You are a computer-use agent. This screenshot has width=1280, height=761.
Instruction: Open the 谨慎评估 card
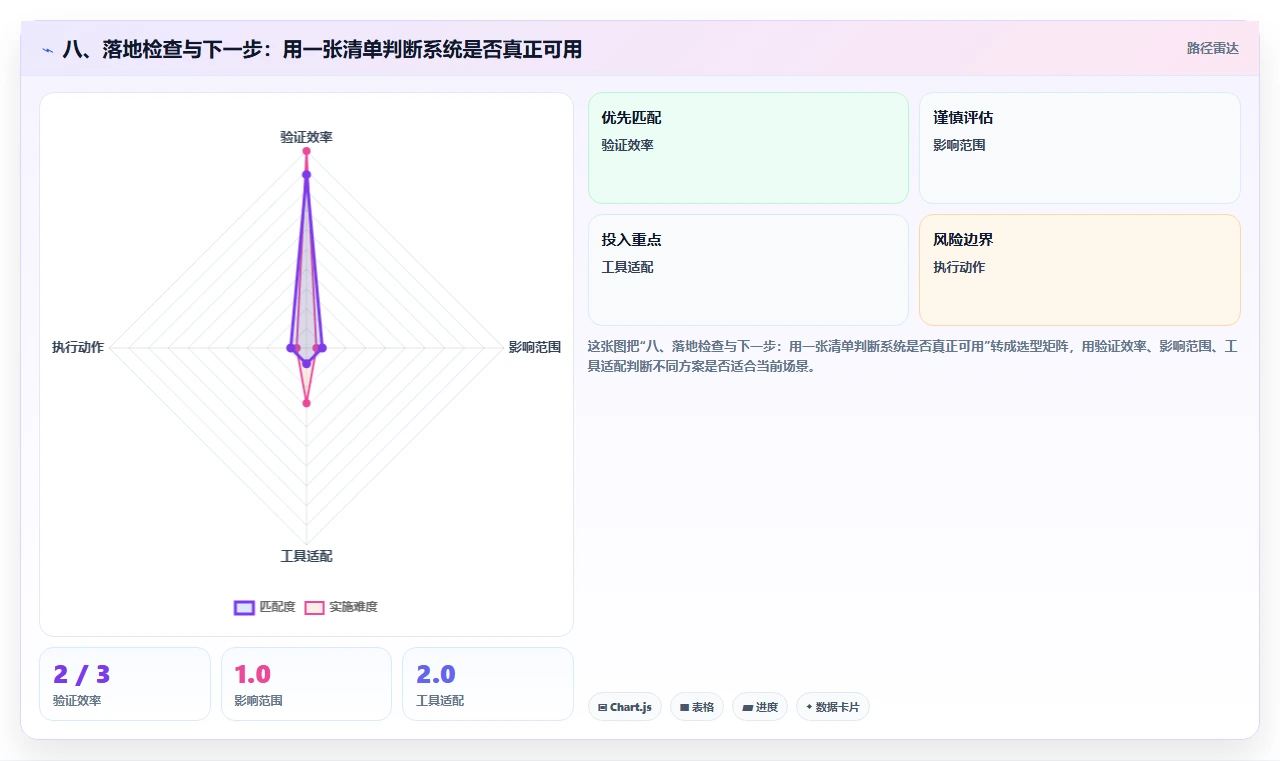1080,148
